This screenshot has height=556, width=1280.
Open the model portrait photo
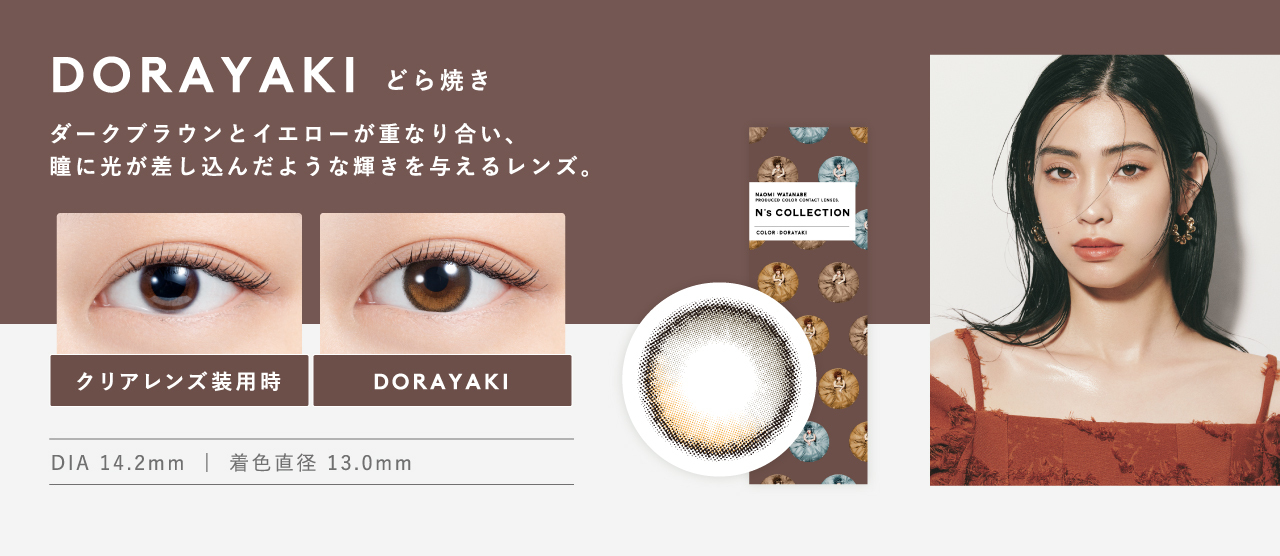(x=1105, y=270)
